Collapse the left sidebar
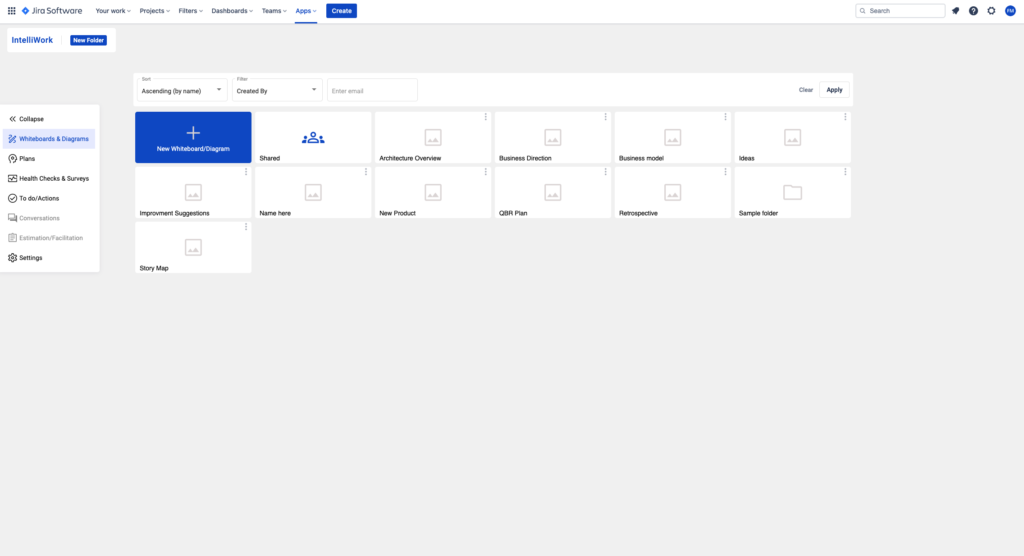The height and width of the screenshot is (556, 1024). 27,119
